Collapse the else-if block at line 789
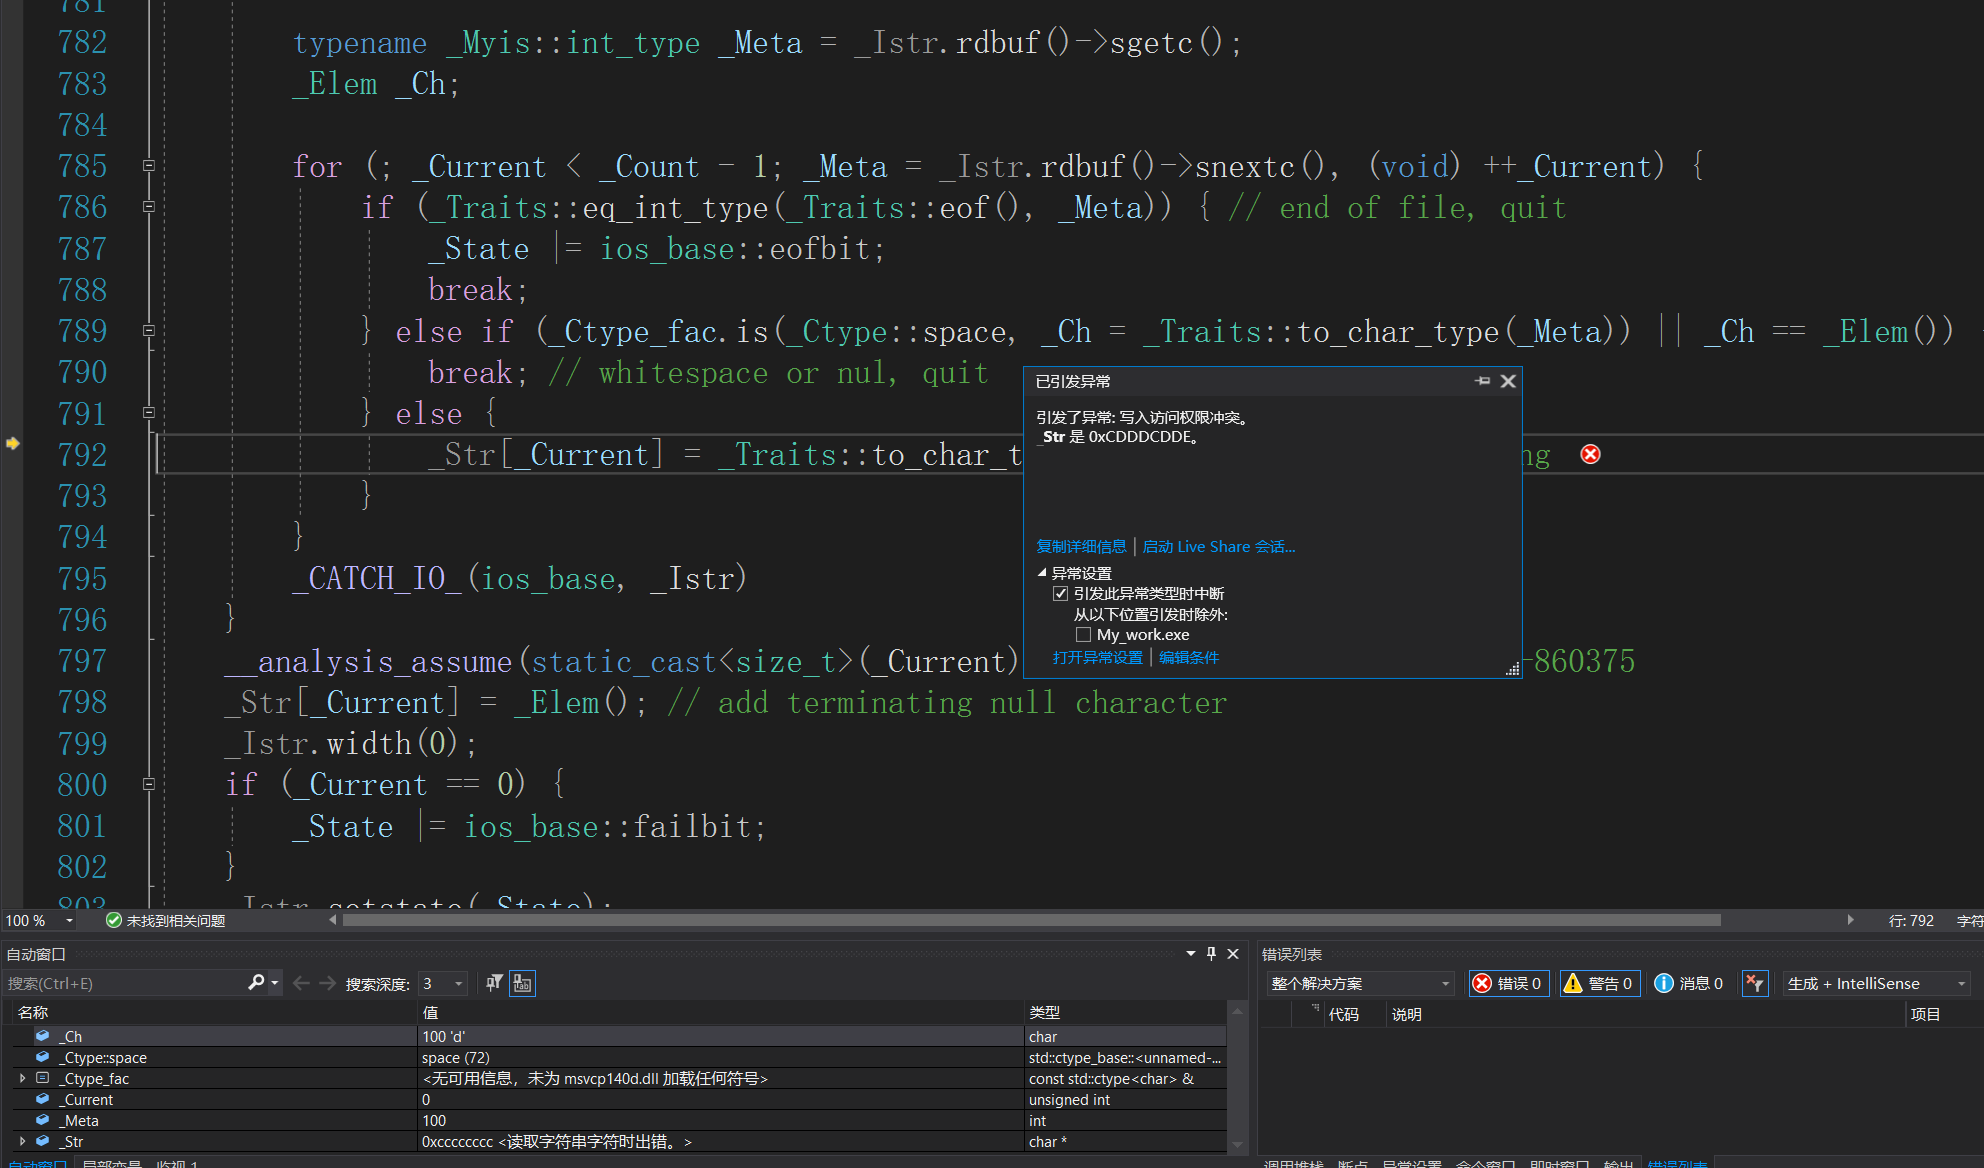This screenshot has height=1168, width=1984. (149, 331)
